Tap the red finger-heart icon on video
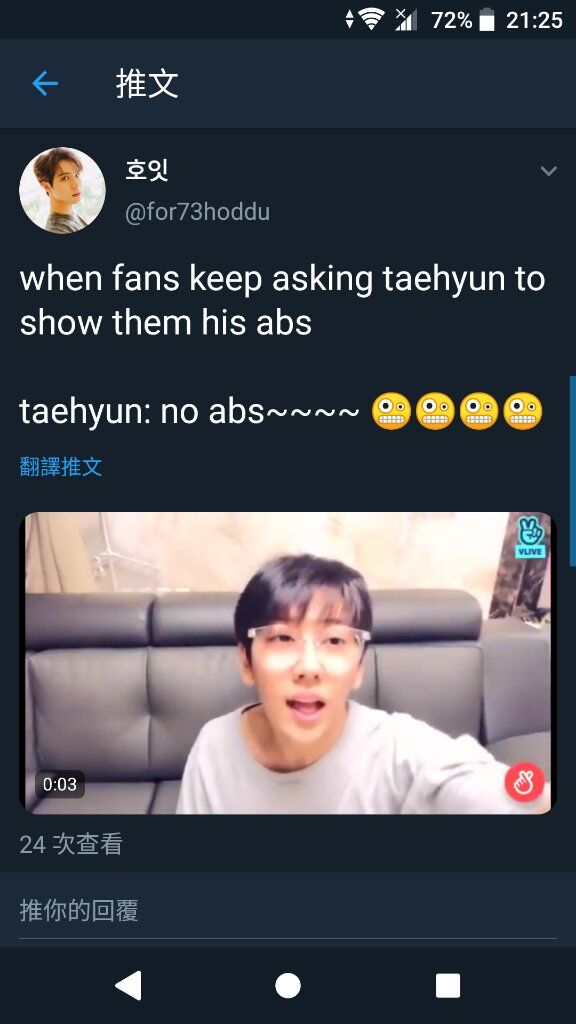 click(524, 782)
